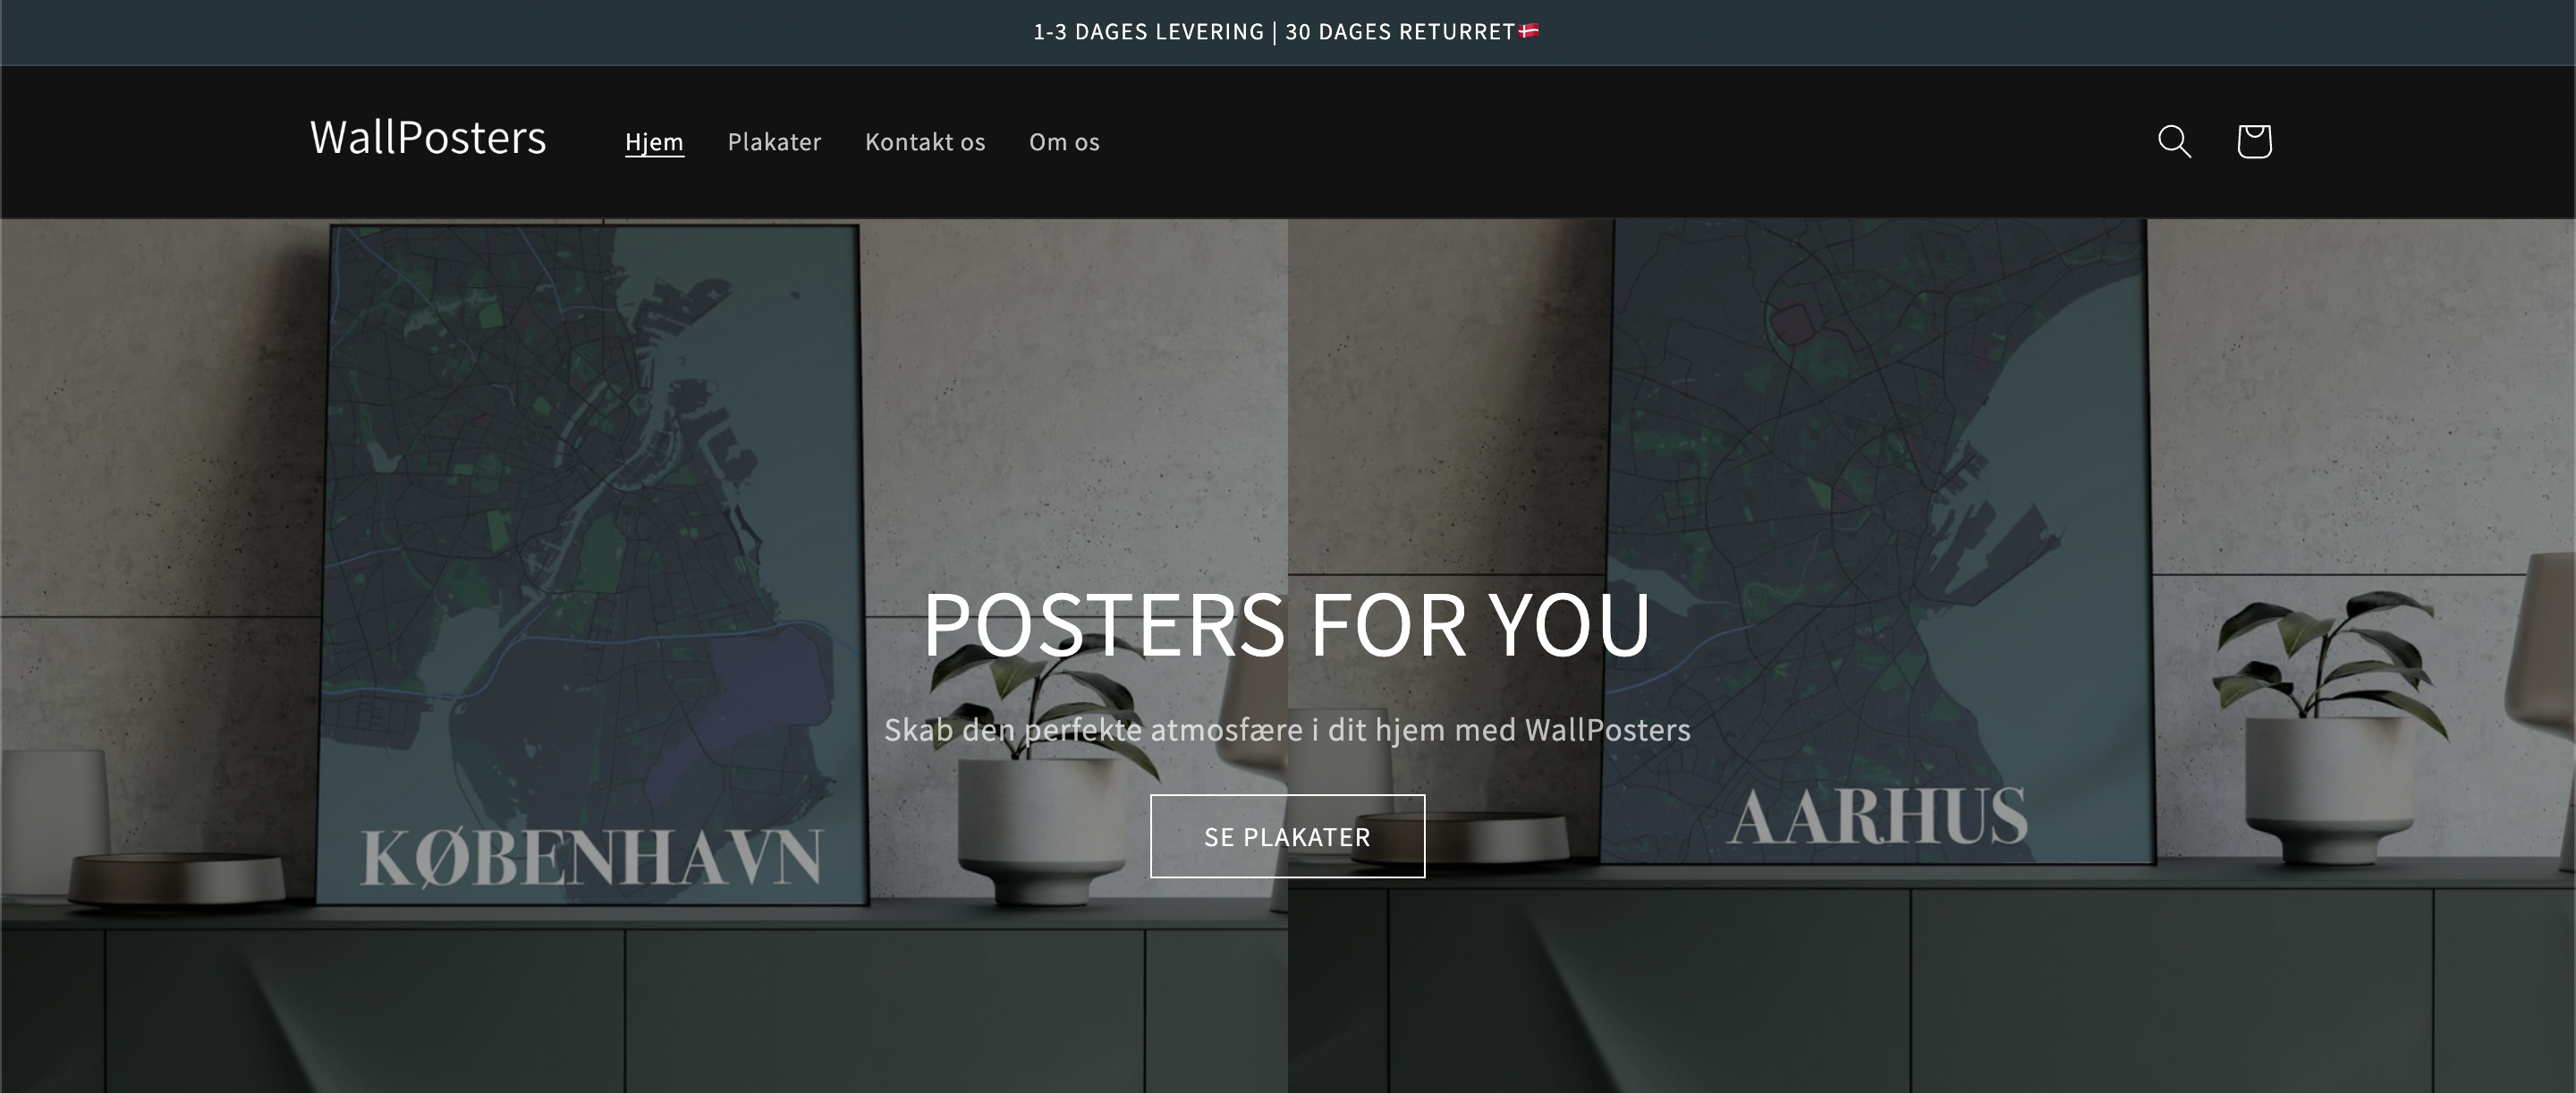
Task: Click the POSTERS FOR YOU heading
Action: [x=1287, y=625]
